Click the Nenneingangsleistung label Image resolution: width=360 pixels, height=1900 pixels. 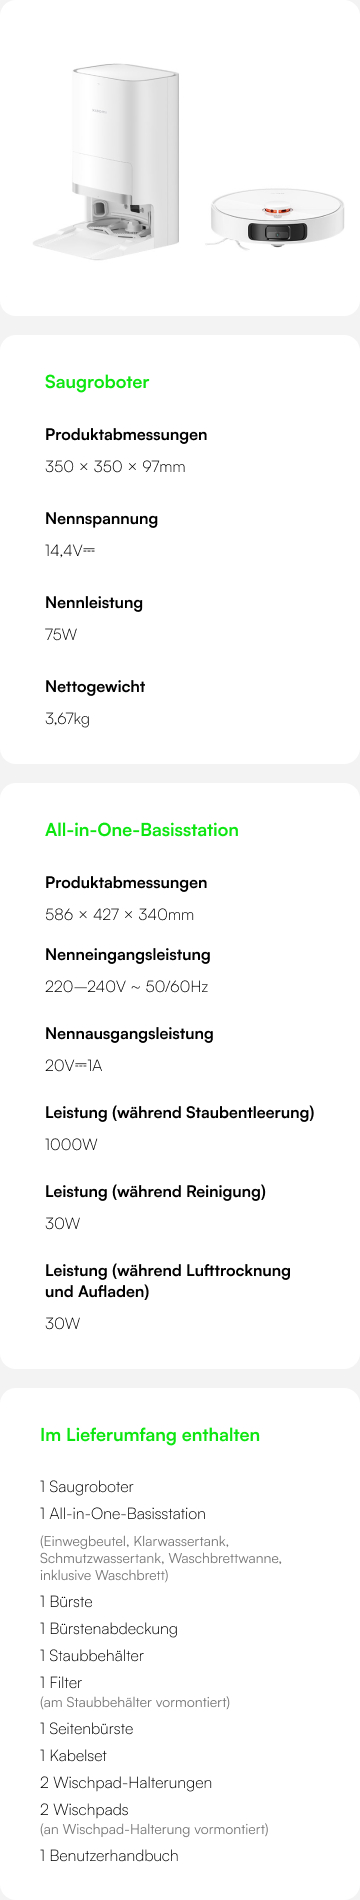[x=127, y=955]
